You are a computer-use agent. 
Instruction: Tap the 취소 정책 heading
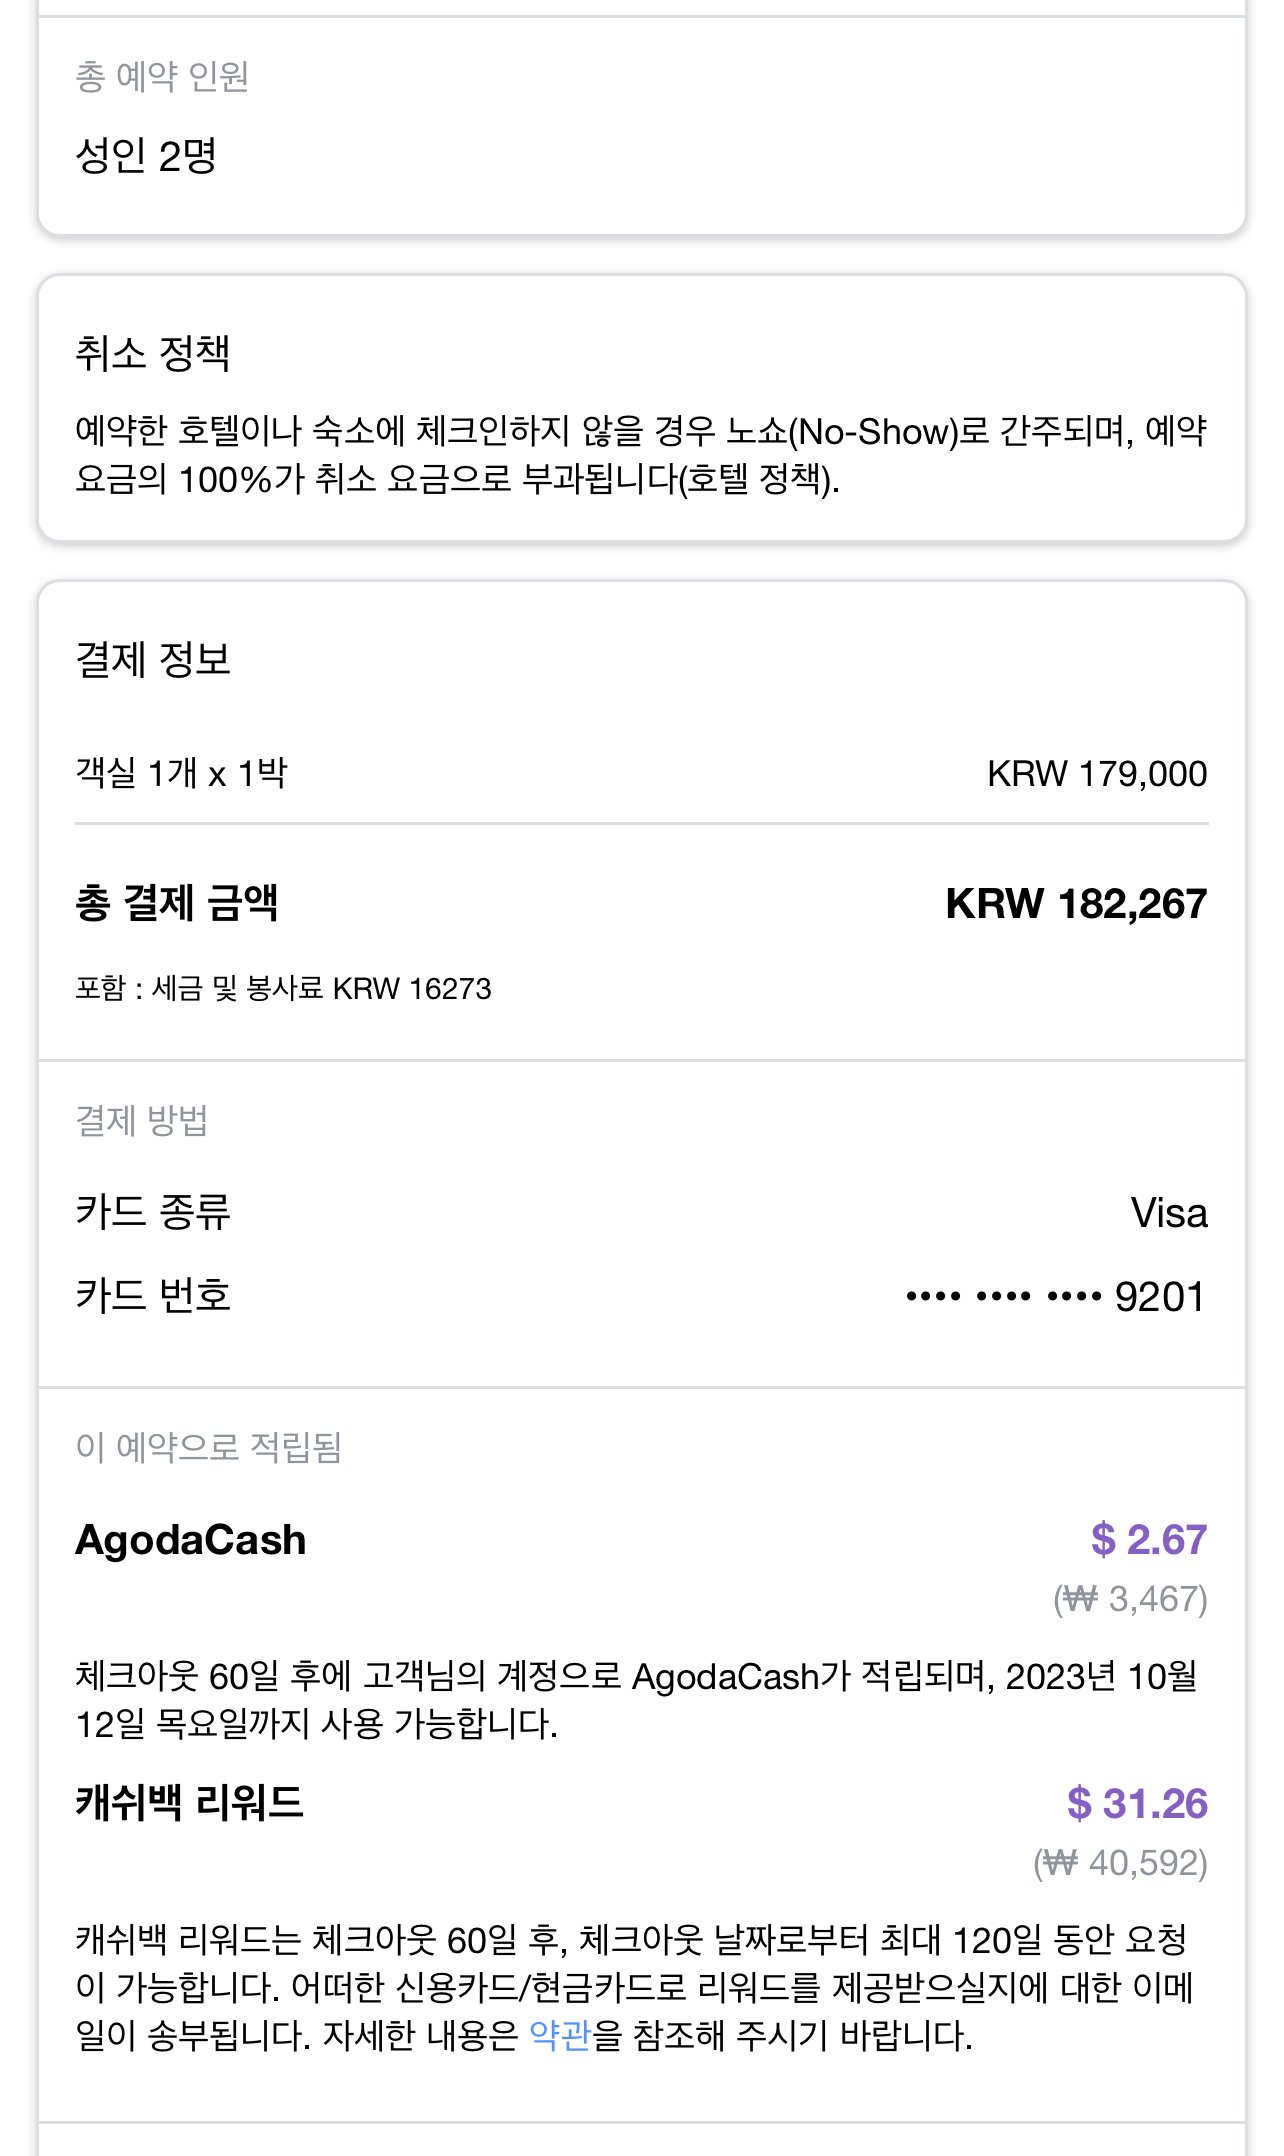tap(153, 353)
